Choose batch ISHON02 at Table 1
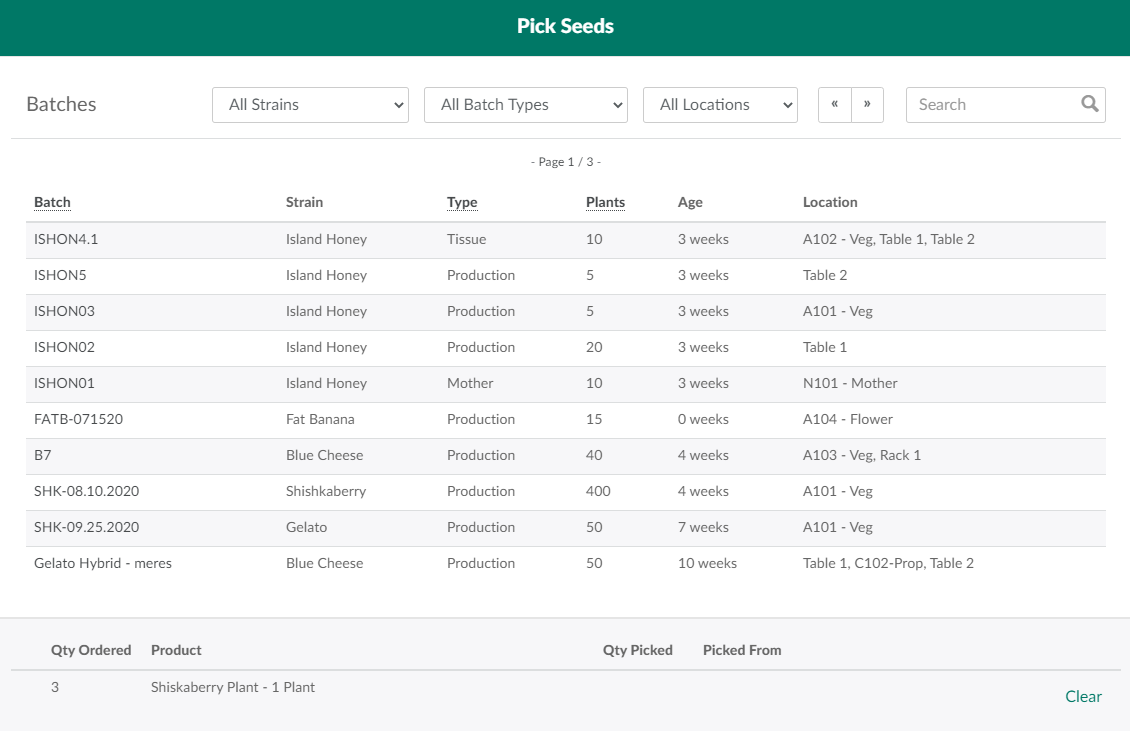Viewport: 1130px width, 731px height. pos(64,347)
